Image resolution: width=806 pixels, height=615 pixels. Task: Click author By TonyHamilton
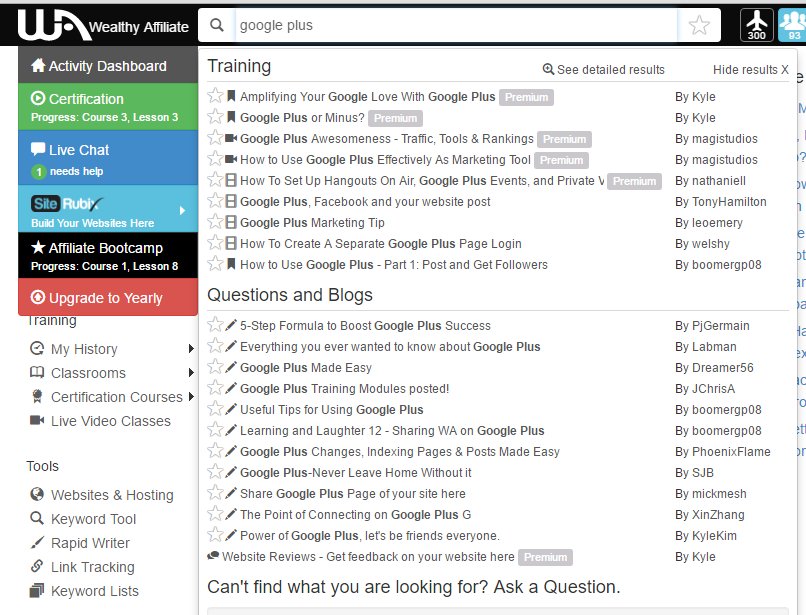click(x=721, y=202)
